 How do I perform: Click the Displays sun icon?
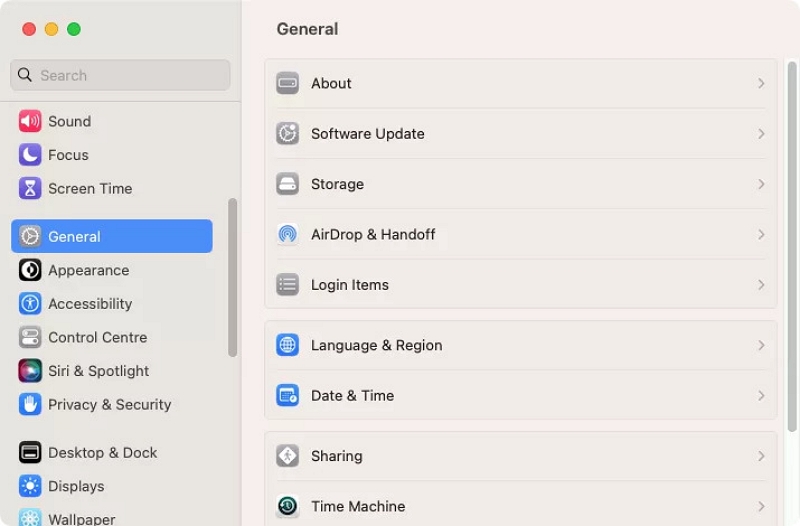click(30, 486)
